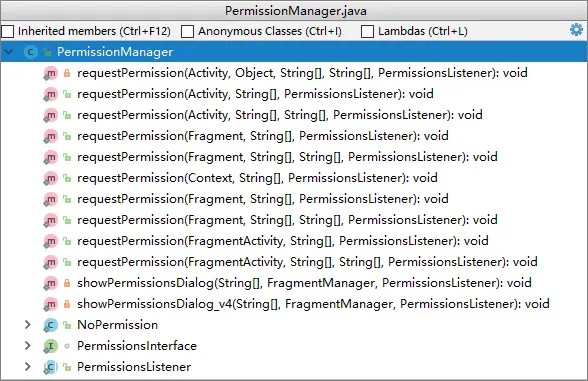Click lock icon of requestPermission with Object parameter
Viewport: 588px width, 381px height.
(67, 73)
